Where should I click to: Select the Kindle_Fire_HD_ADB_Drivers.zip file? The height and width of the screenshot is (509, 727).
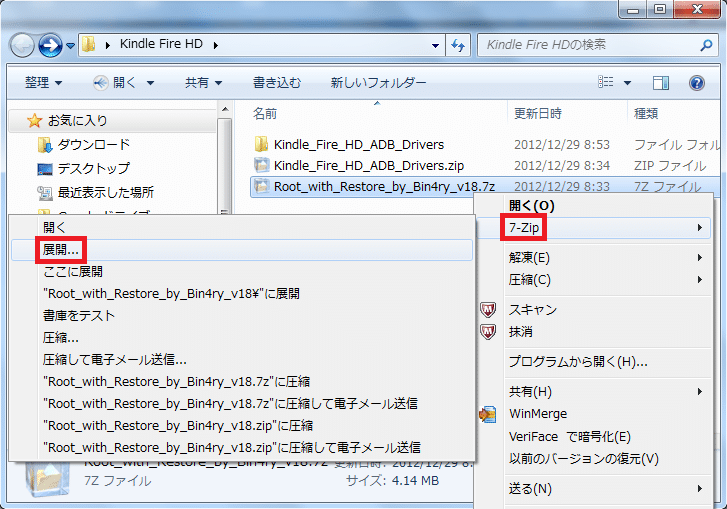pyautogui.click(x=369, y=165)
